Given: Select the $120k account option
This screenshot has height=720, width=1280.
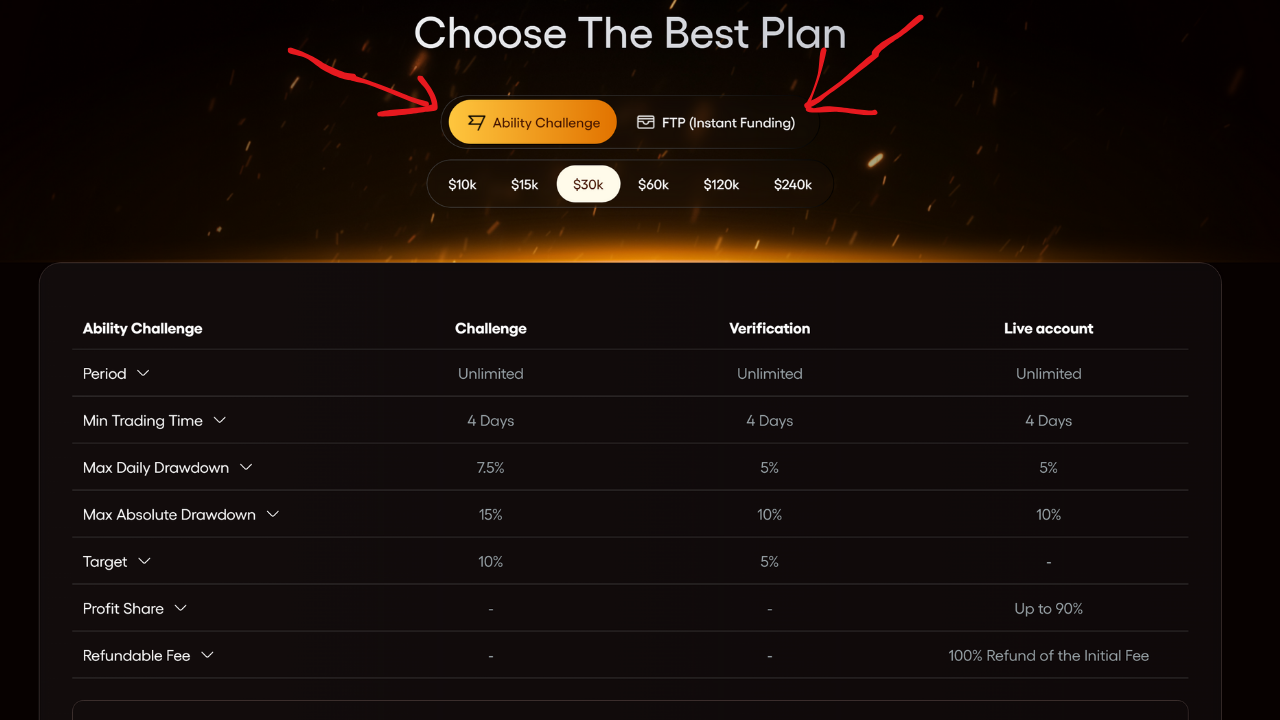Looking at the screenshot, I should point(721,185).
